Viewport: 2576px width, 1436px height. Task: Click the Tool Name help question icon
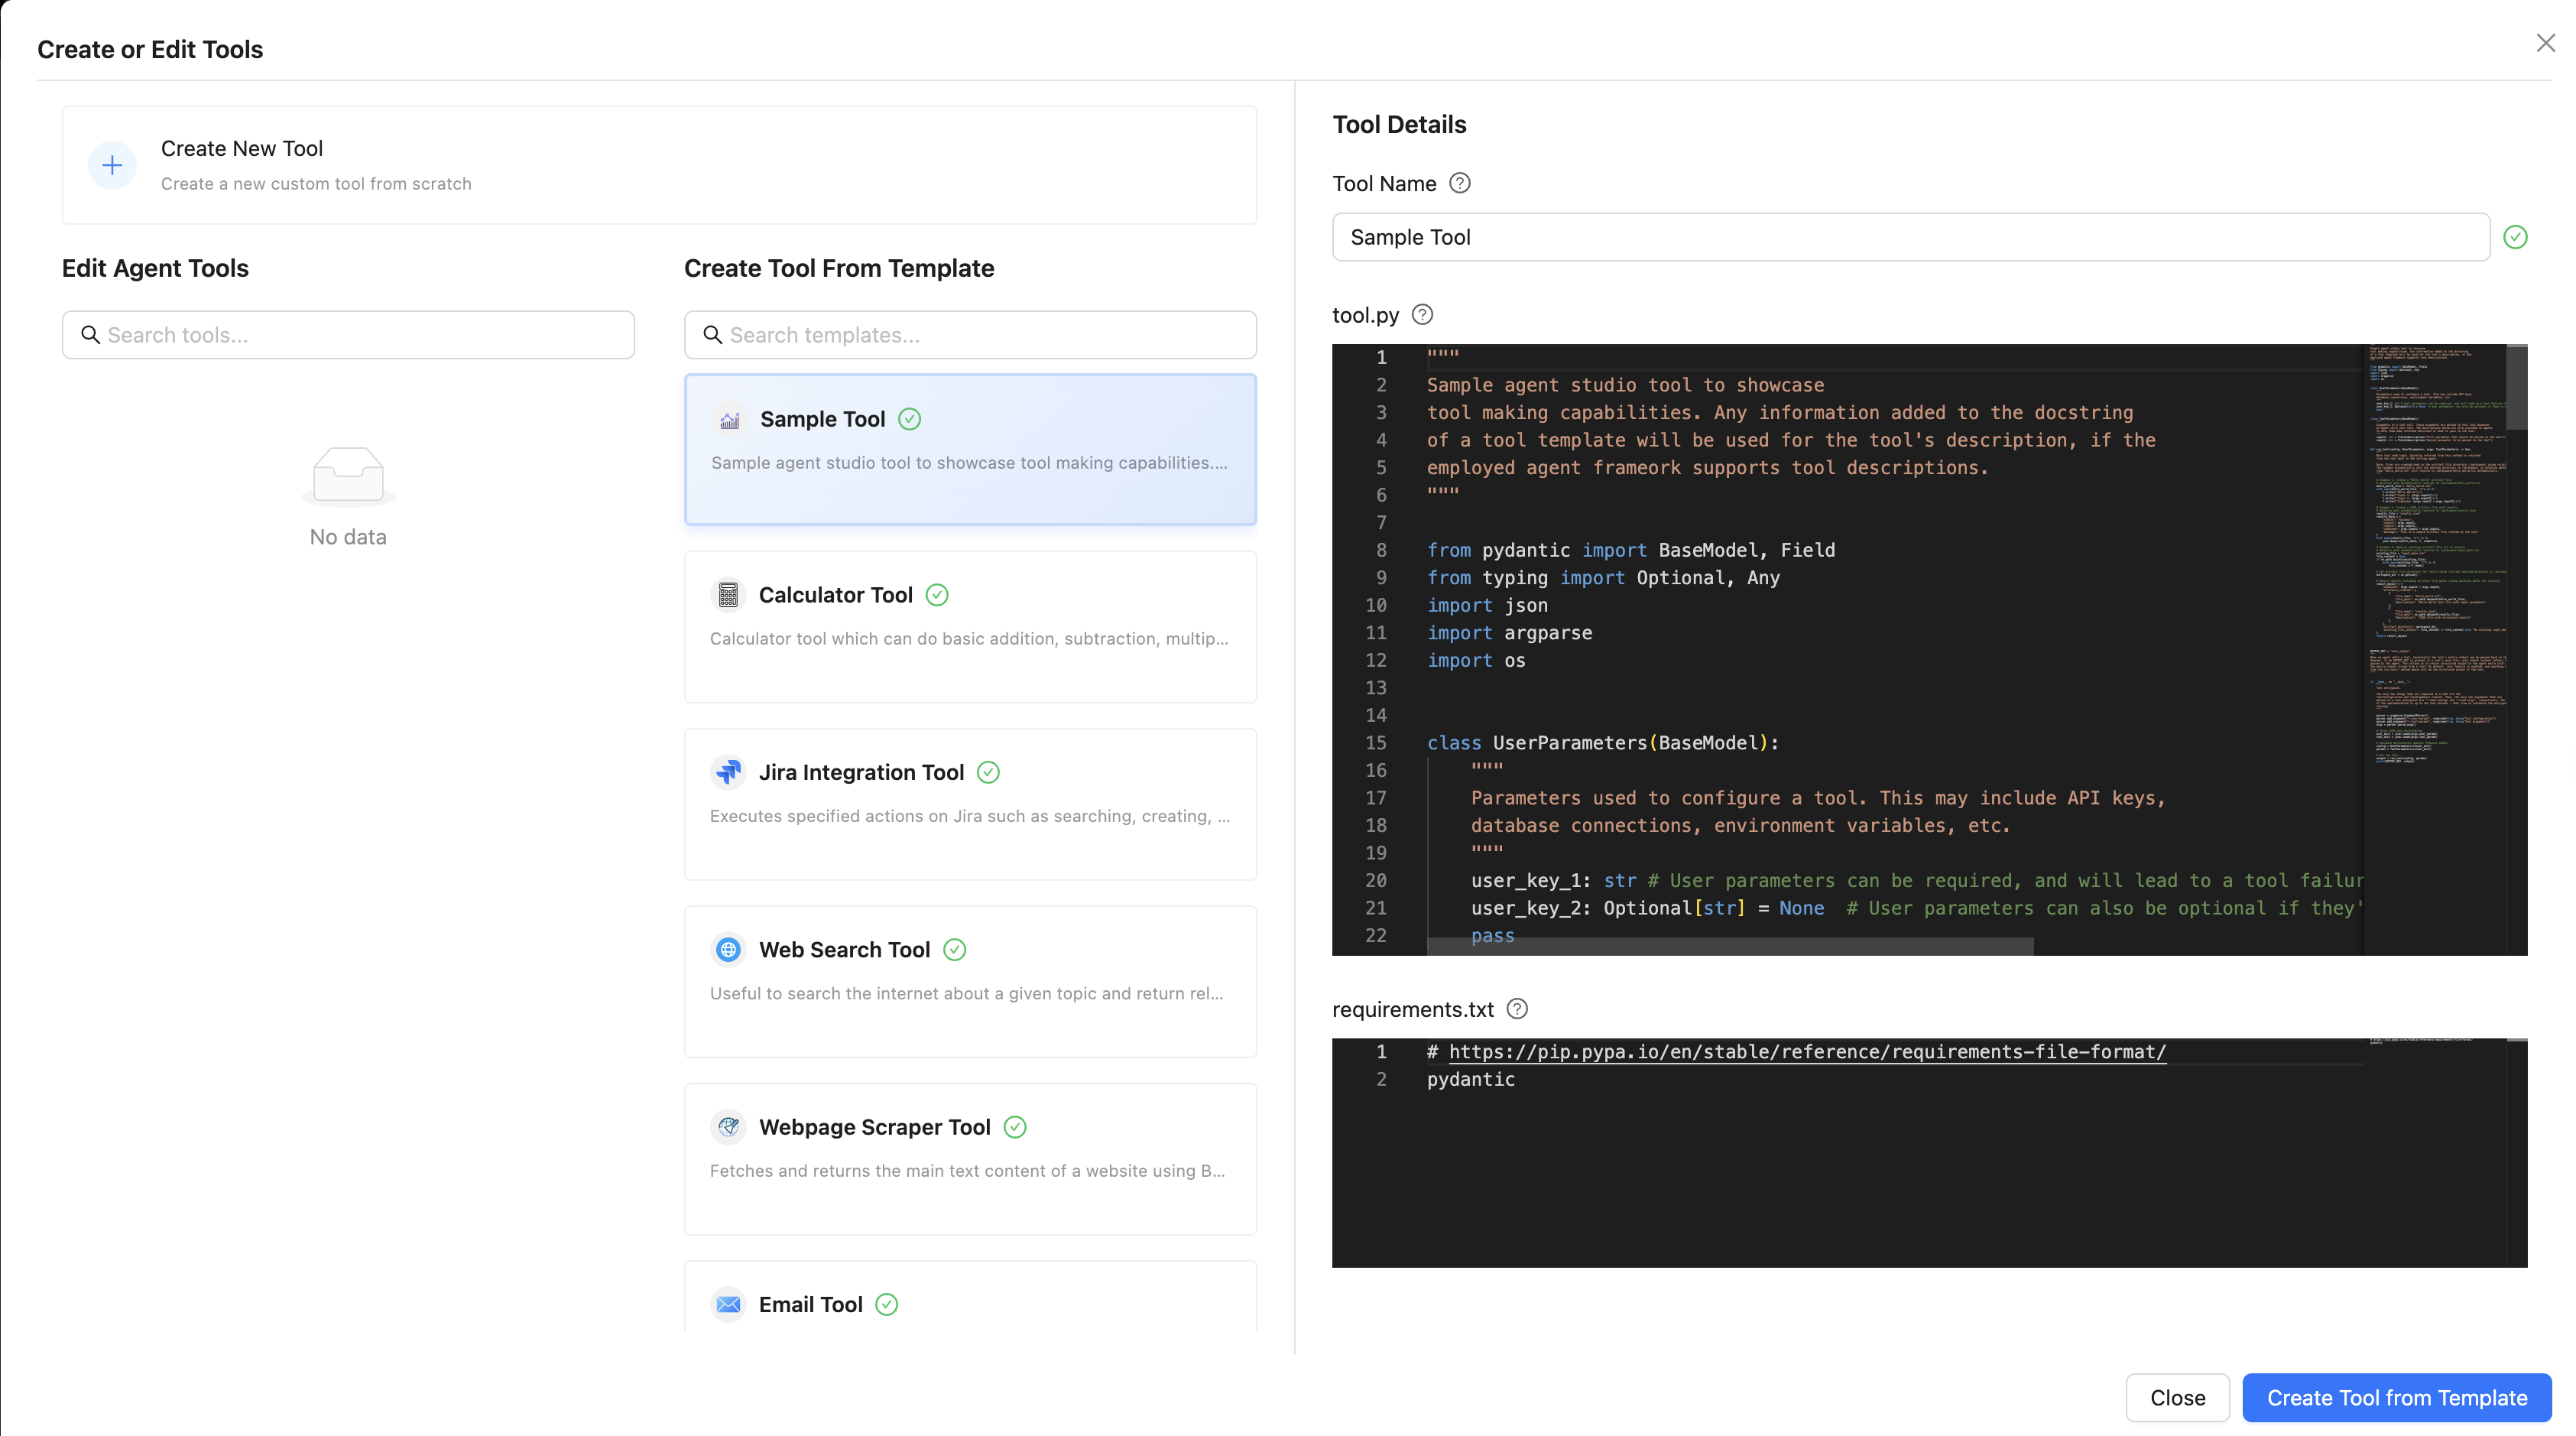tap(1459, 183)
